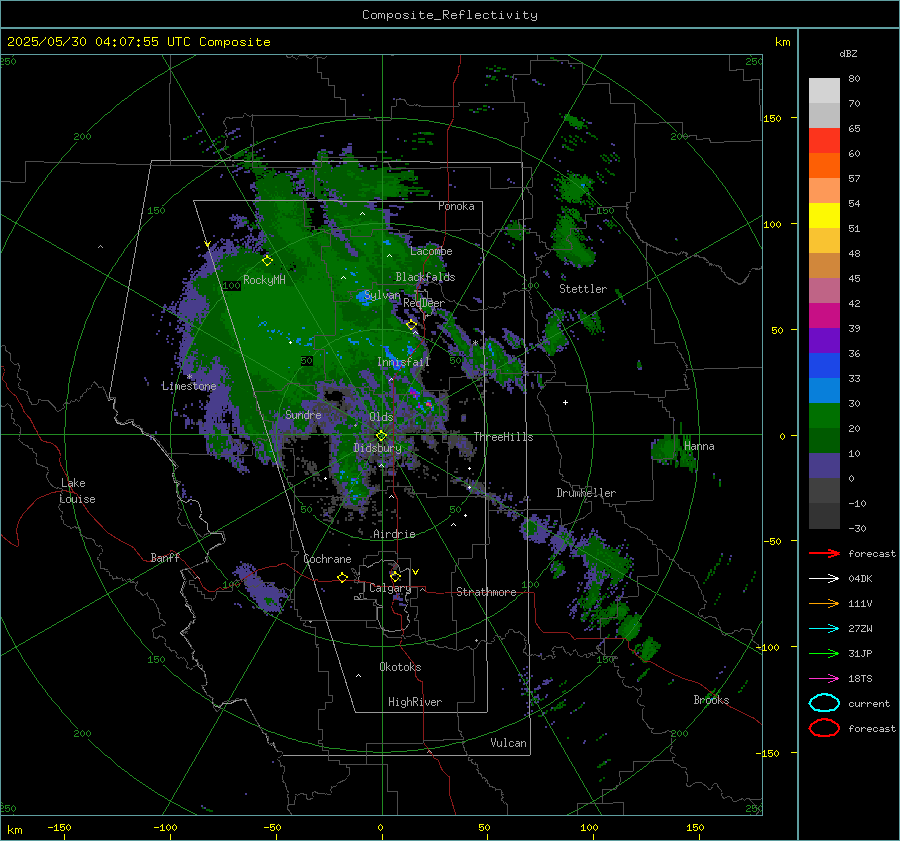Click the 18TS legend label
900x841 pixels.
860,679
